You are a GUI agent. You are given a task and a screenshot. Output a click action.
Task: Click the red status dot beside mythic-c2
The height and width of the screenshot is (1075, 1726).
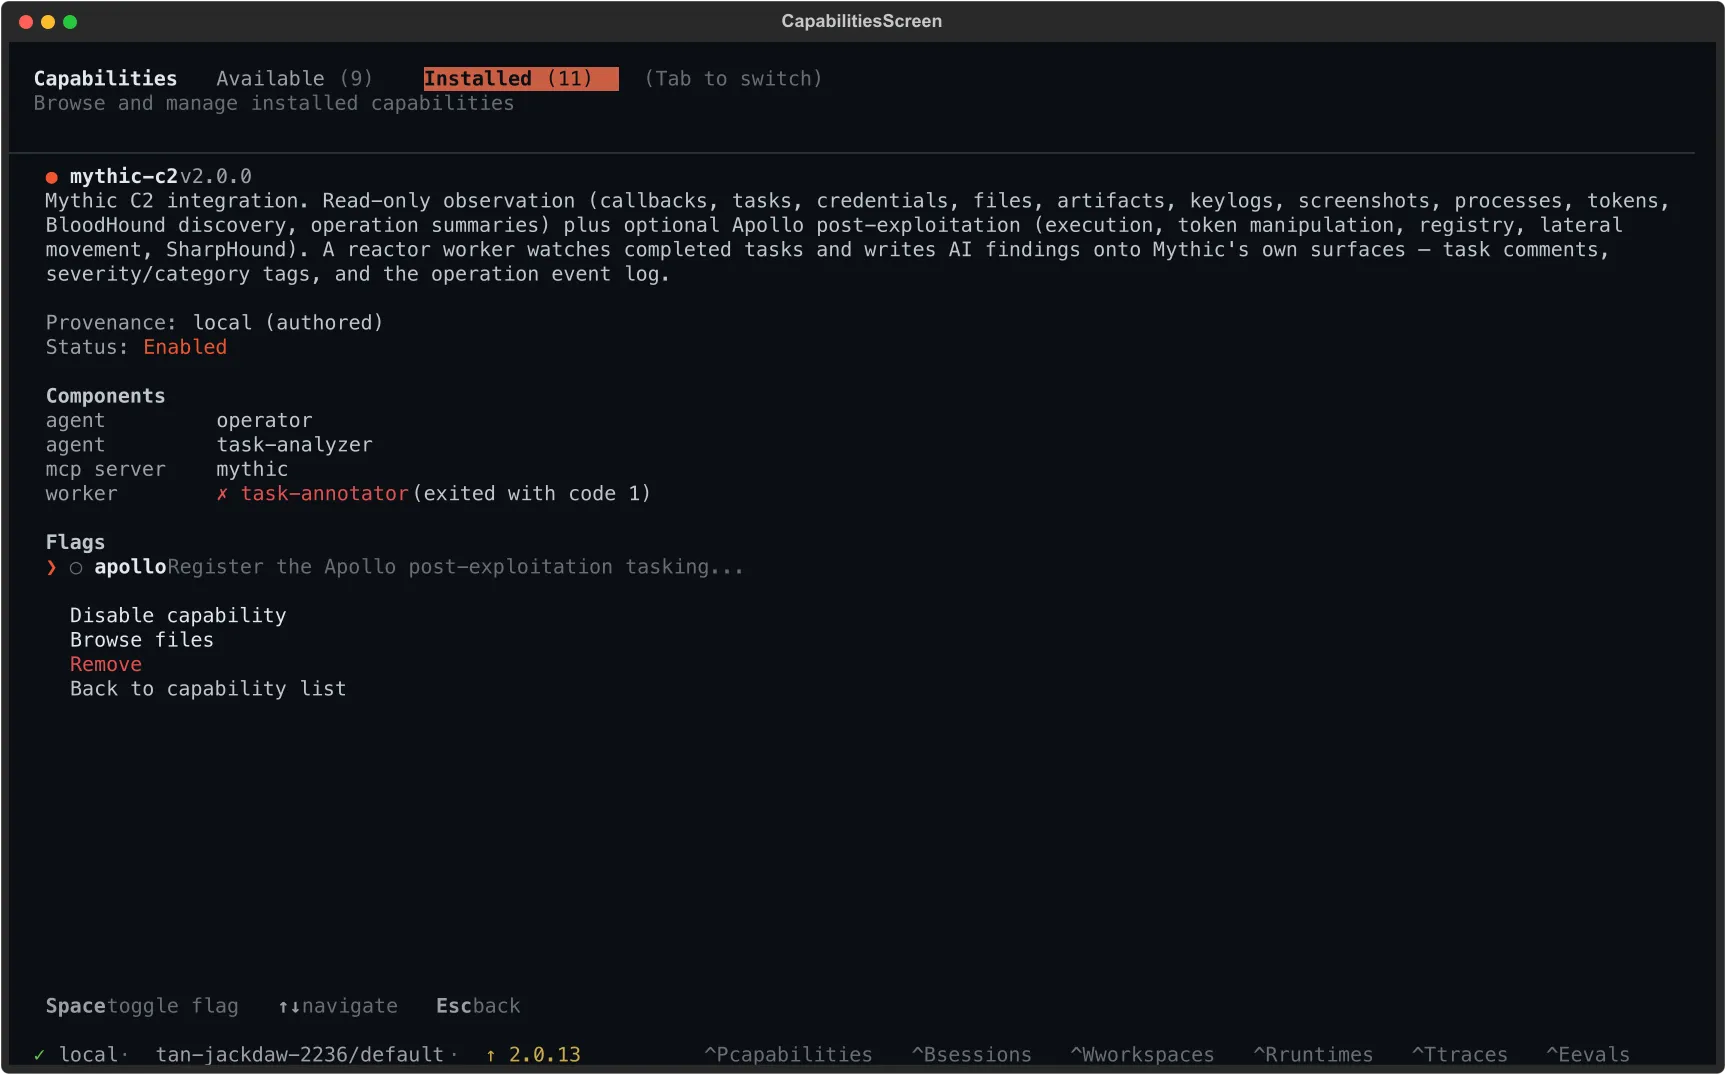(50, 176)
